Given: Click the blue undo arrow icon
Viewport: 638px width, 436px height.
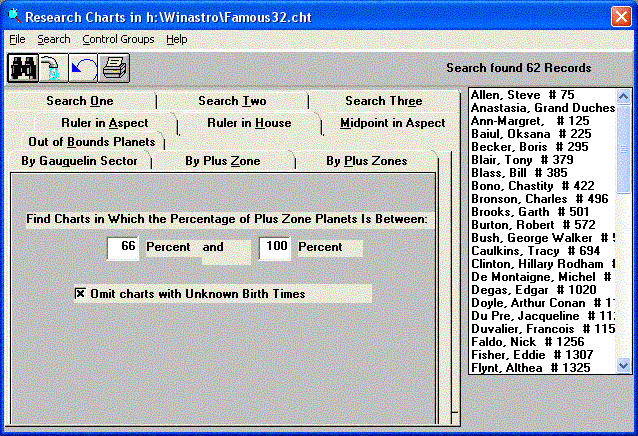Looking at the screenshot, I should point(81,68).
